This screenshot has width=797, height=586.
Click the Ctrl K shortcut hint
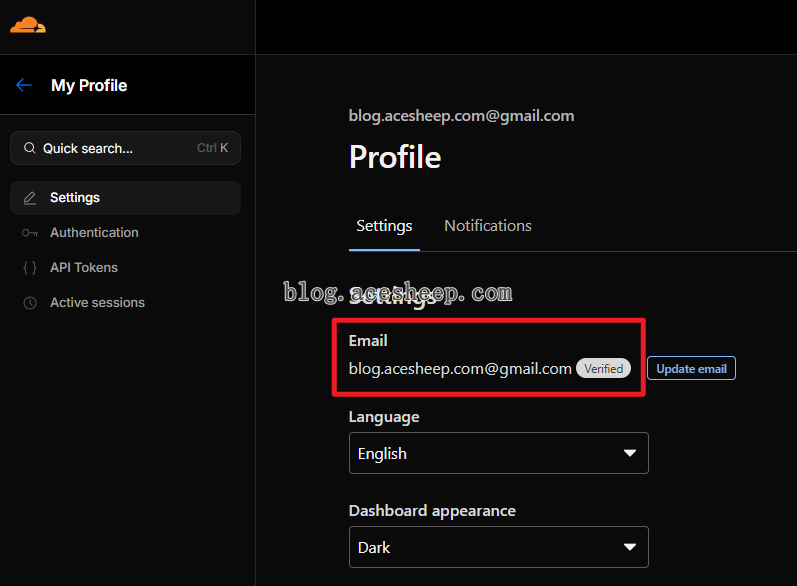(212, 148)
